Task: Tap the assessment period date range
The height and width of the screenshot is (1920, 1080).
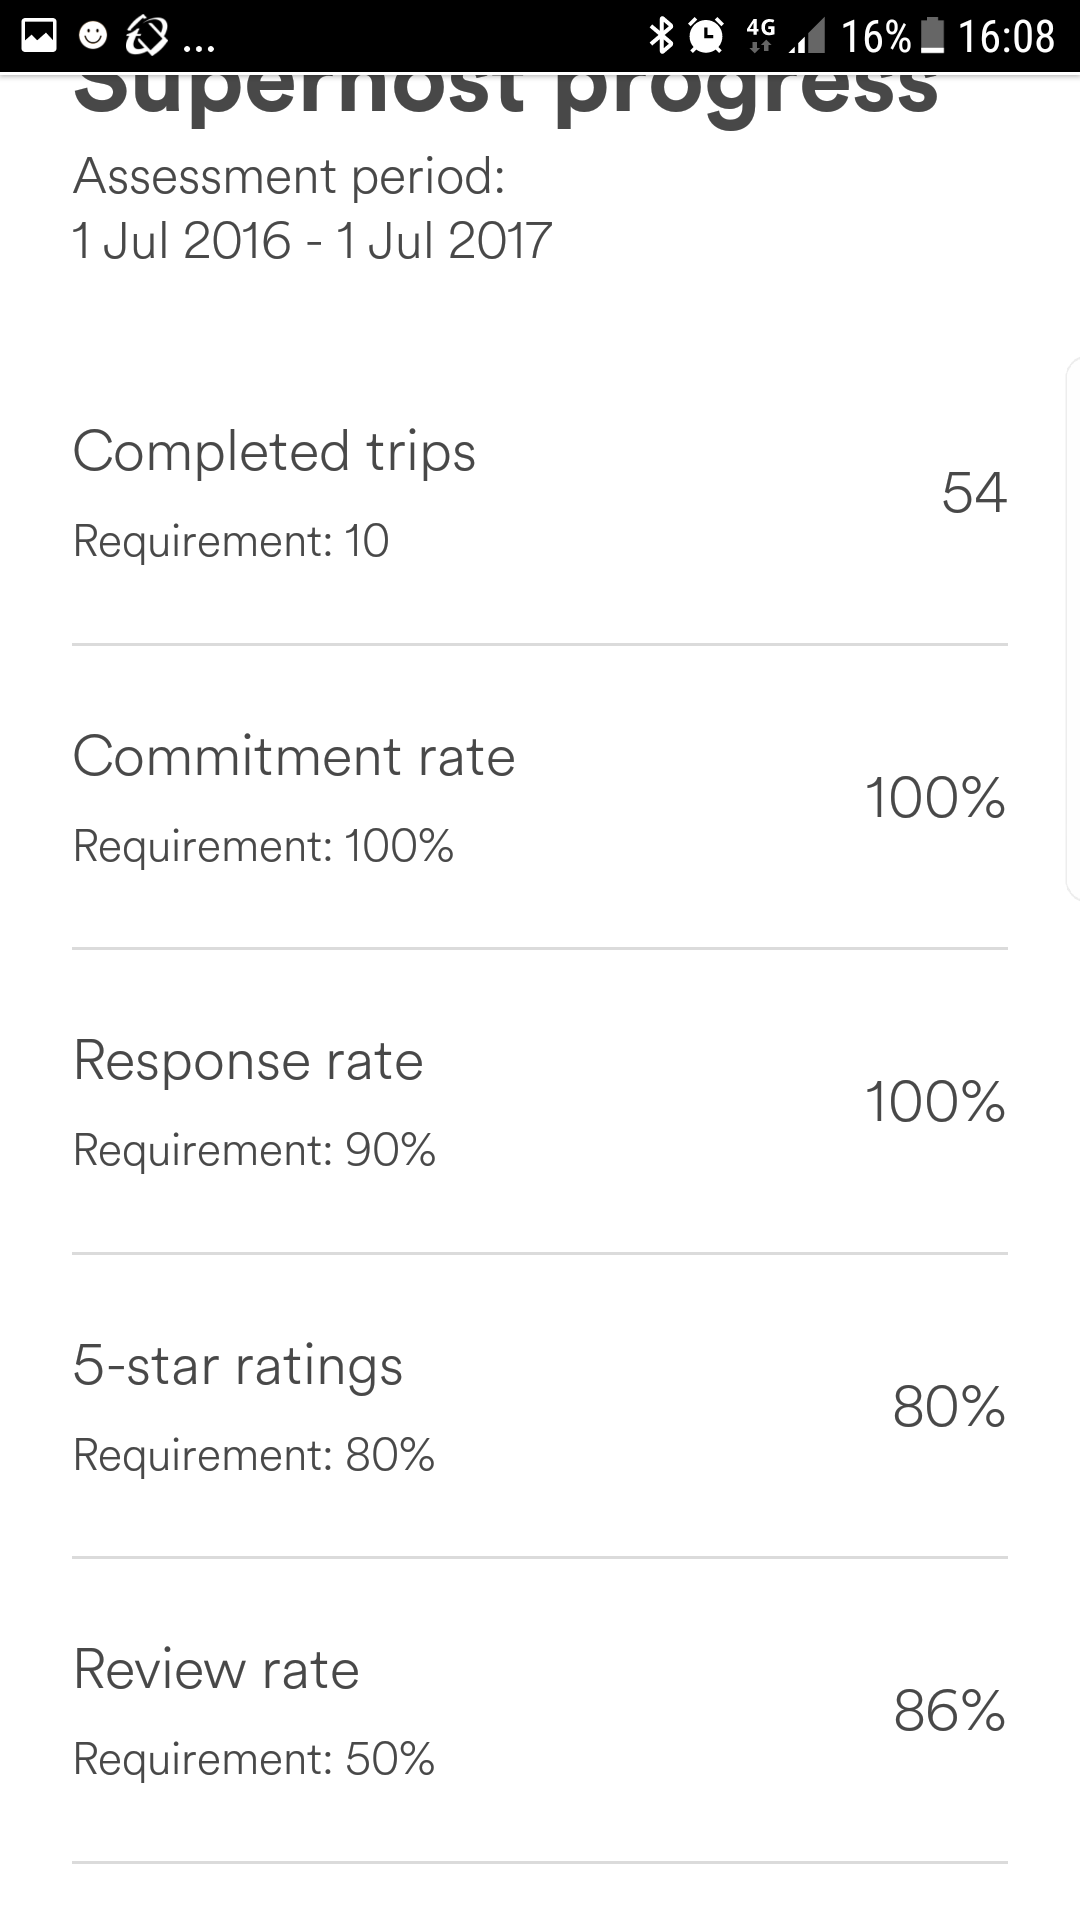Action: [312, 241]
